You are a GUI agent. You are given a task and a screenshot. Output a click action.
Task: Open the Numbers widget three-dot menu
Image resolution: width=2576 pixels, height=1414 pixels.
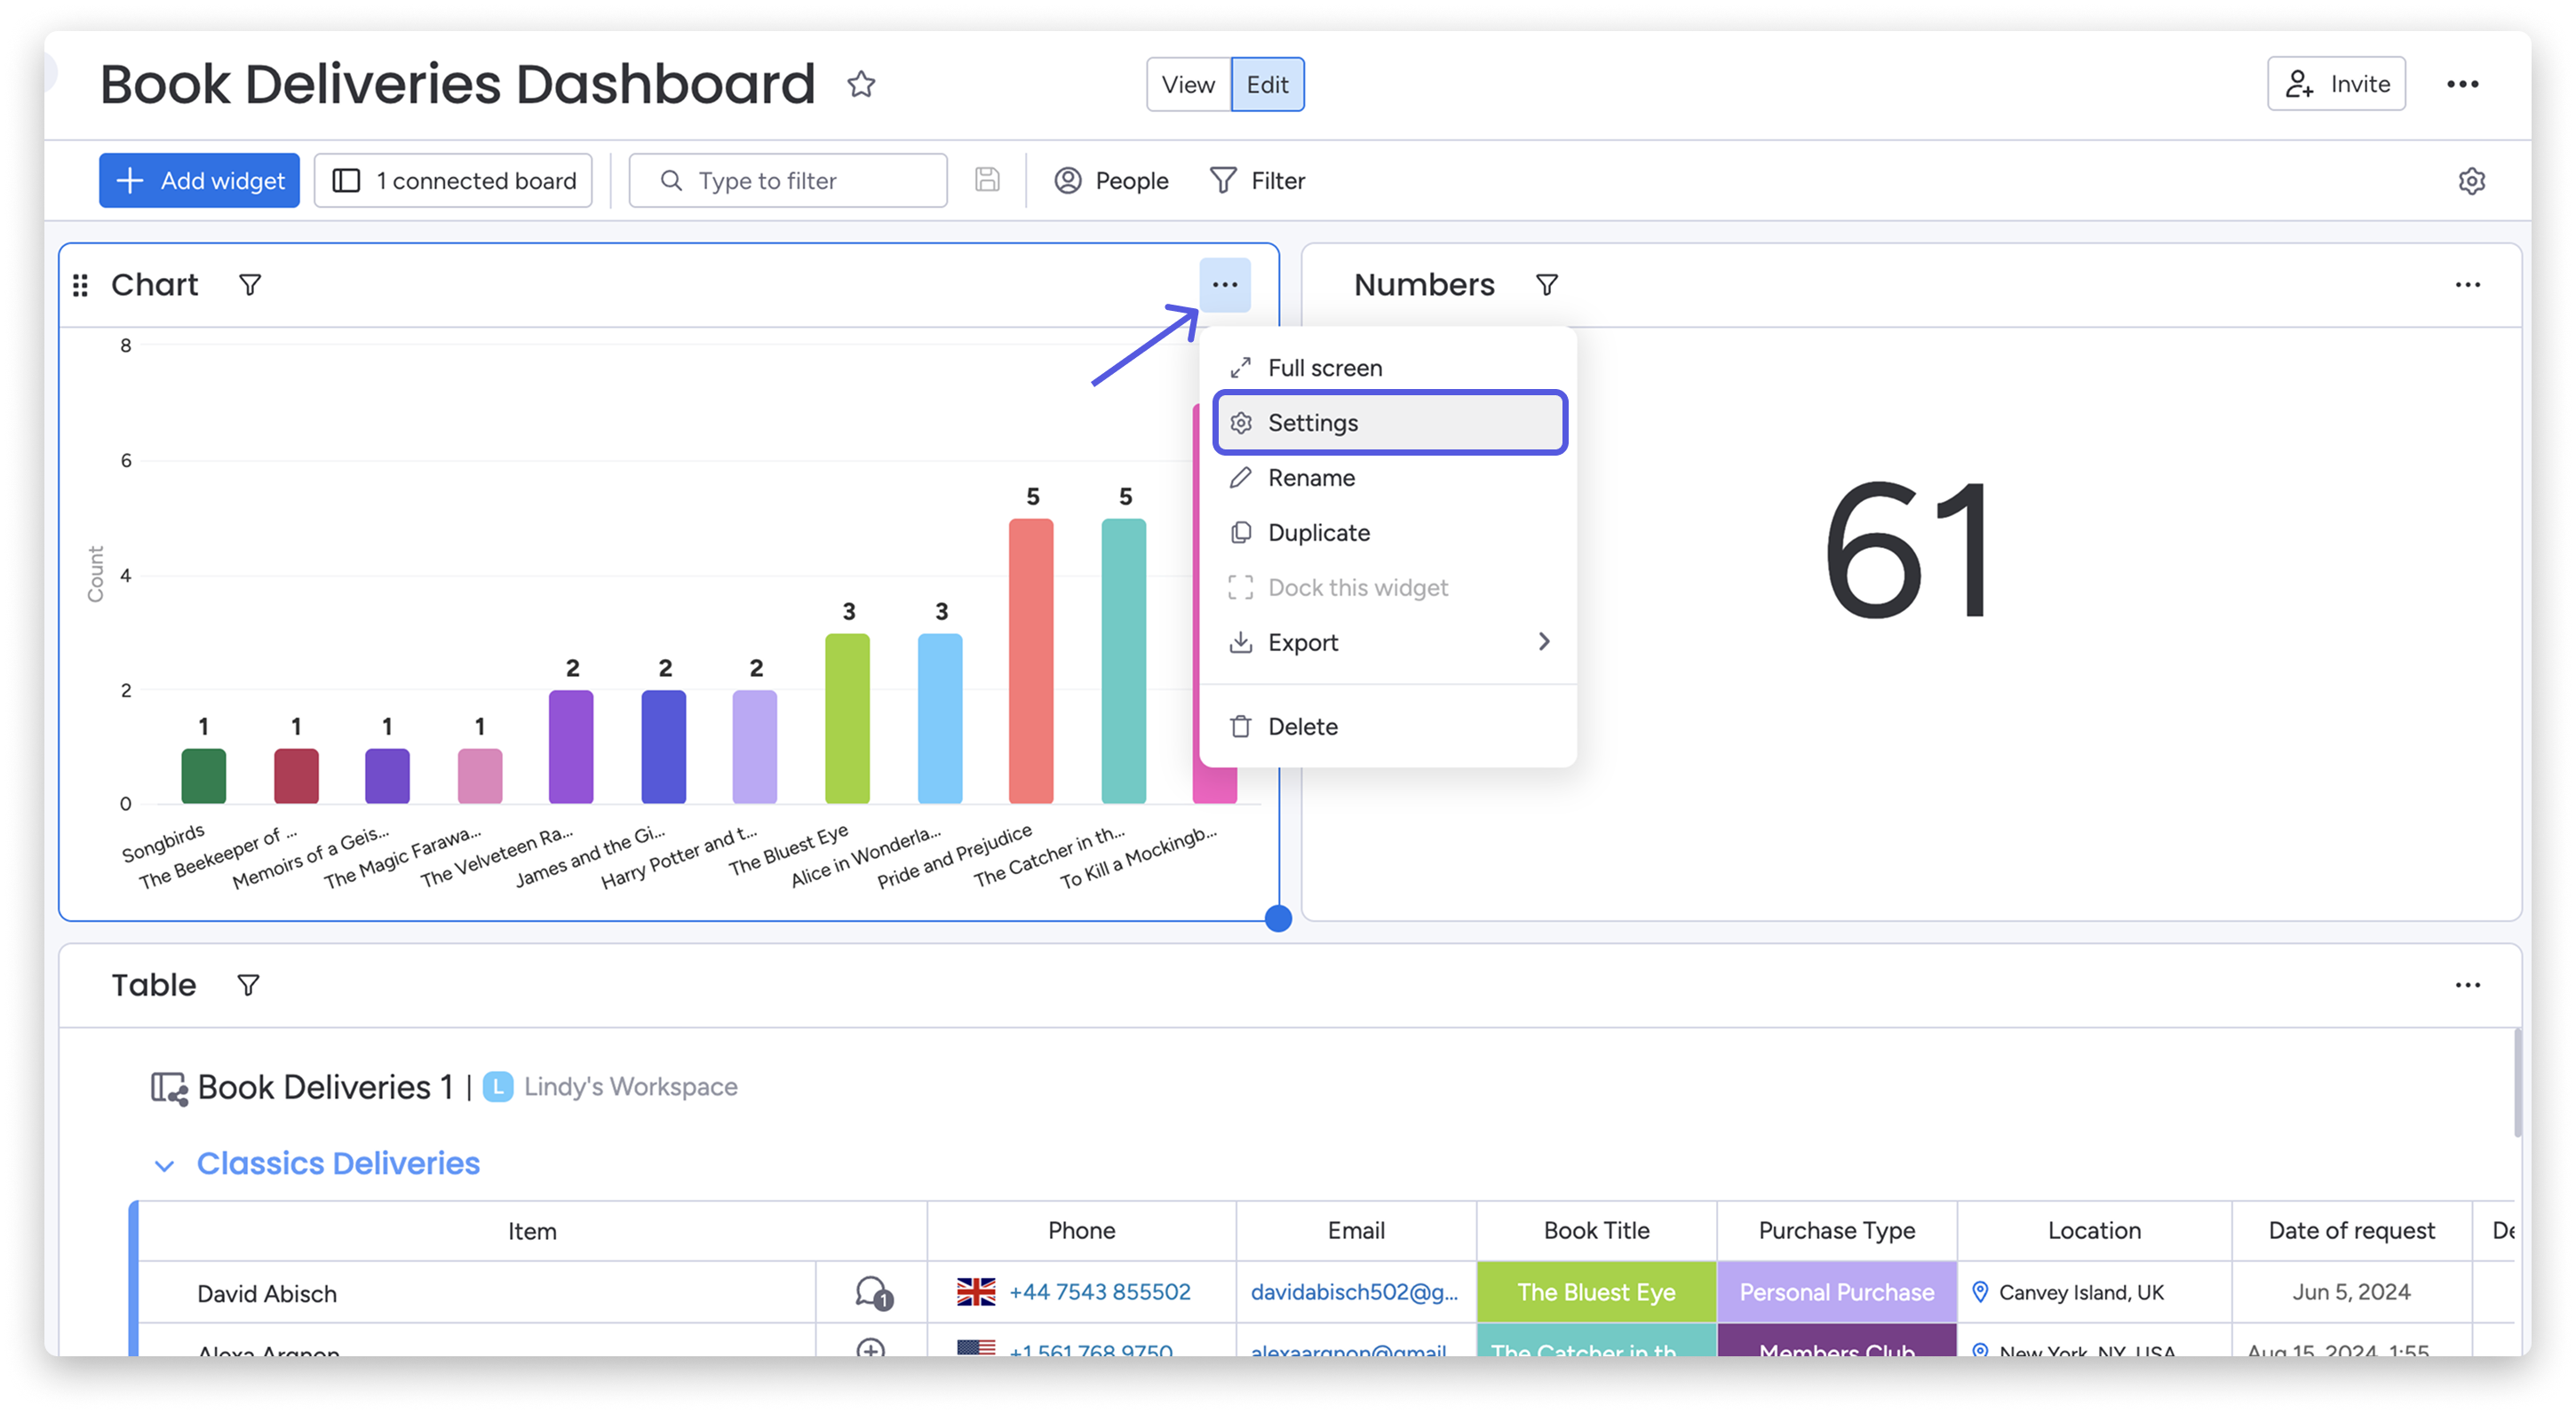tap(2467, 285)
